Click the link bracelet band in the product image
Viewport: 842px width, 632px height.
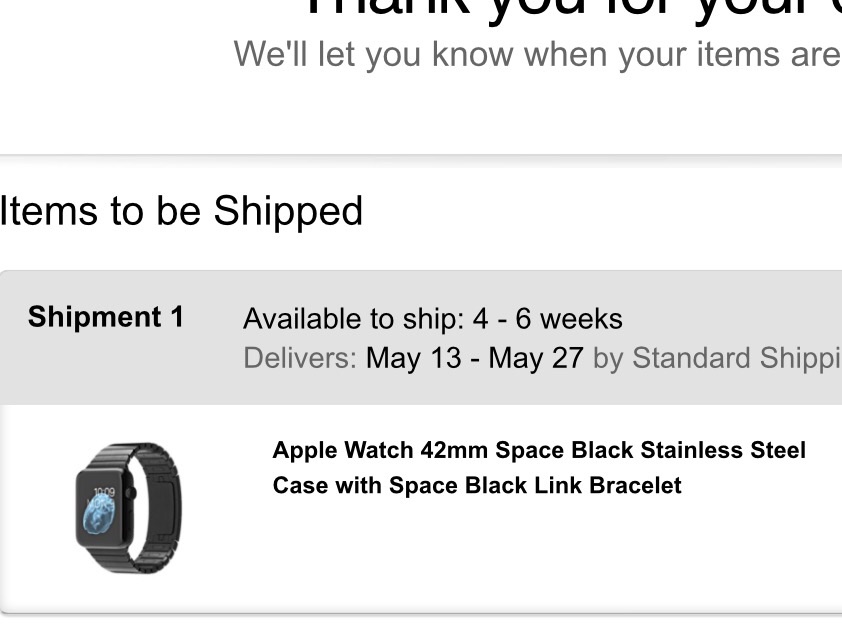click(x=163, y=507)
